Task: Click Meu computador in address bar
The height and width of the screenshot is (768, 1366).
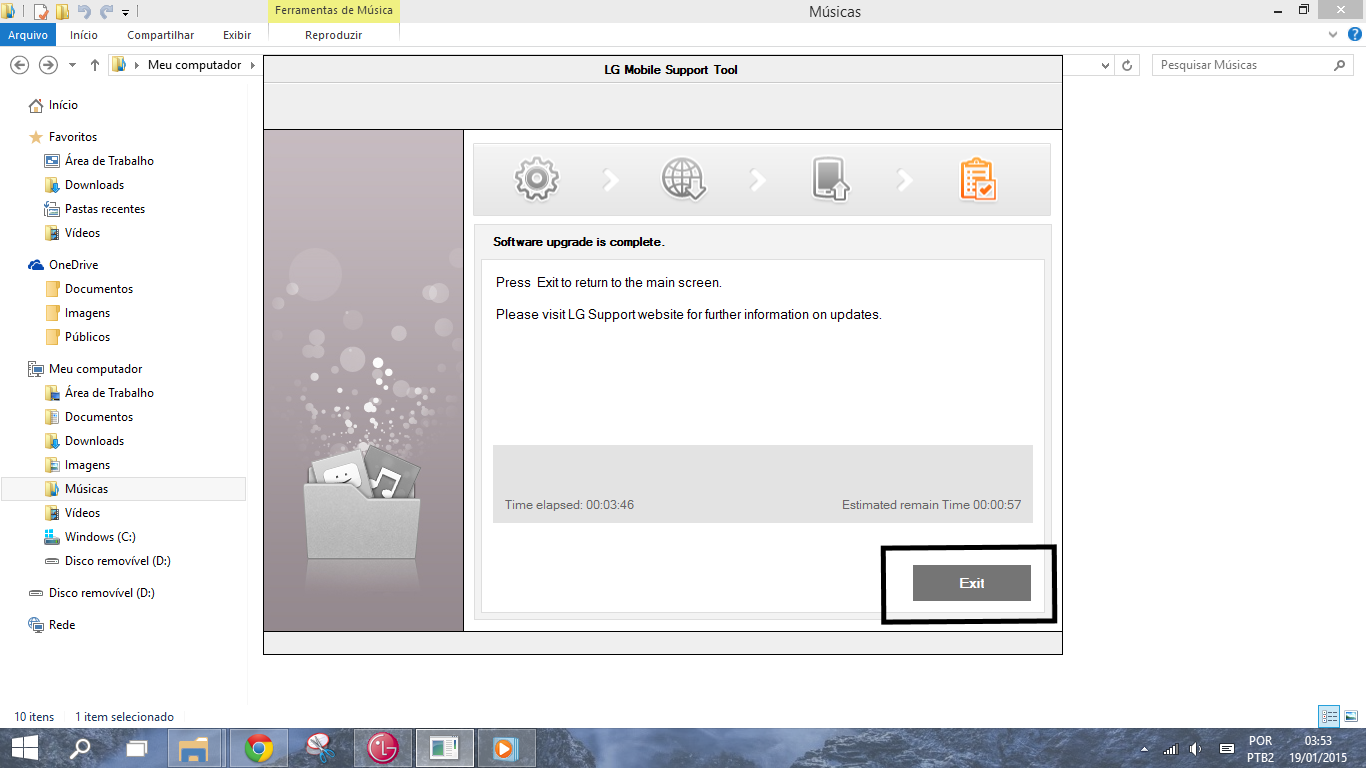Action: coord(194,65)
